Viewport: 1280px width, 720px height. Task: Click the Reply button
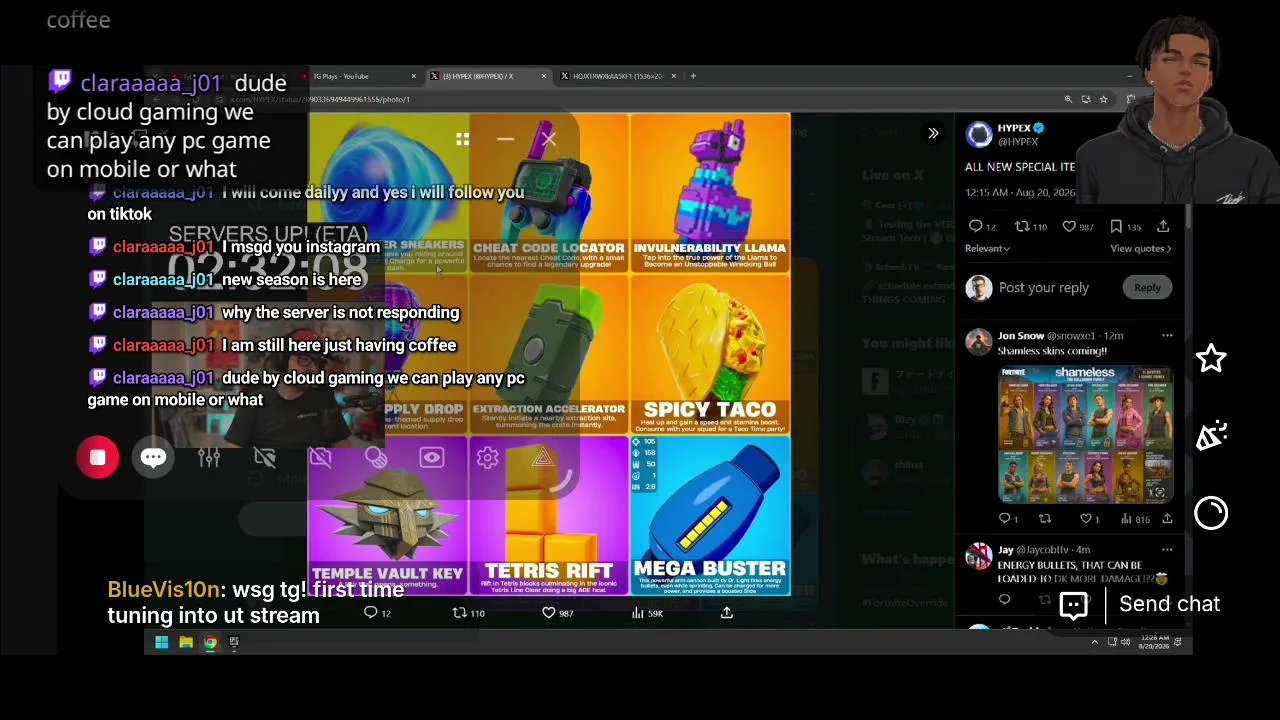(x=1147, y=288)
